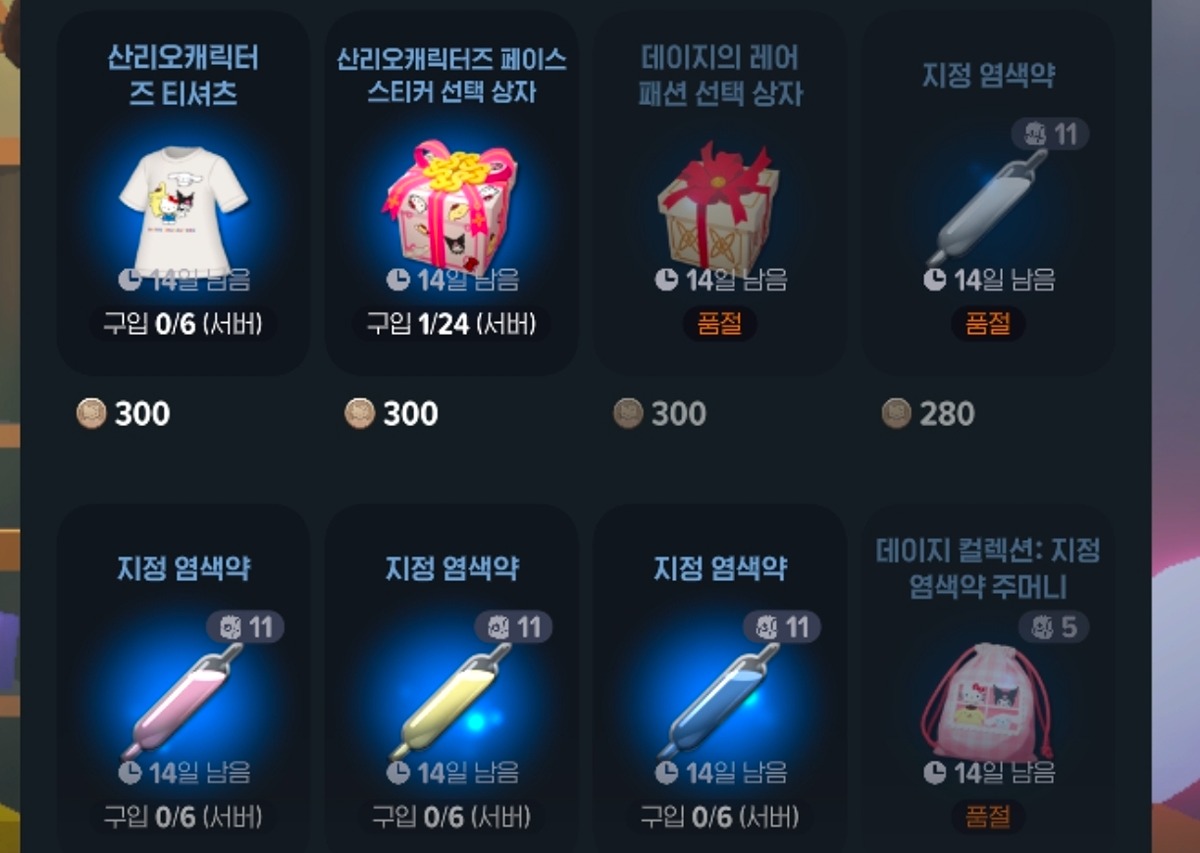This screenshot has height=853, width=1200.
Task: Click the 5 badge on dye pouch
Action: (1054, 628)
